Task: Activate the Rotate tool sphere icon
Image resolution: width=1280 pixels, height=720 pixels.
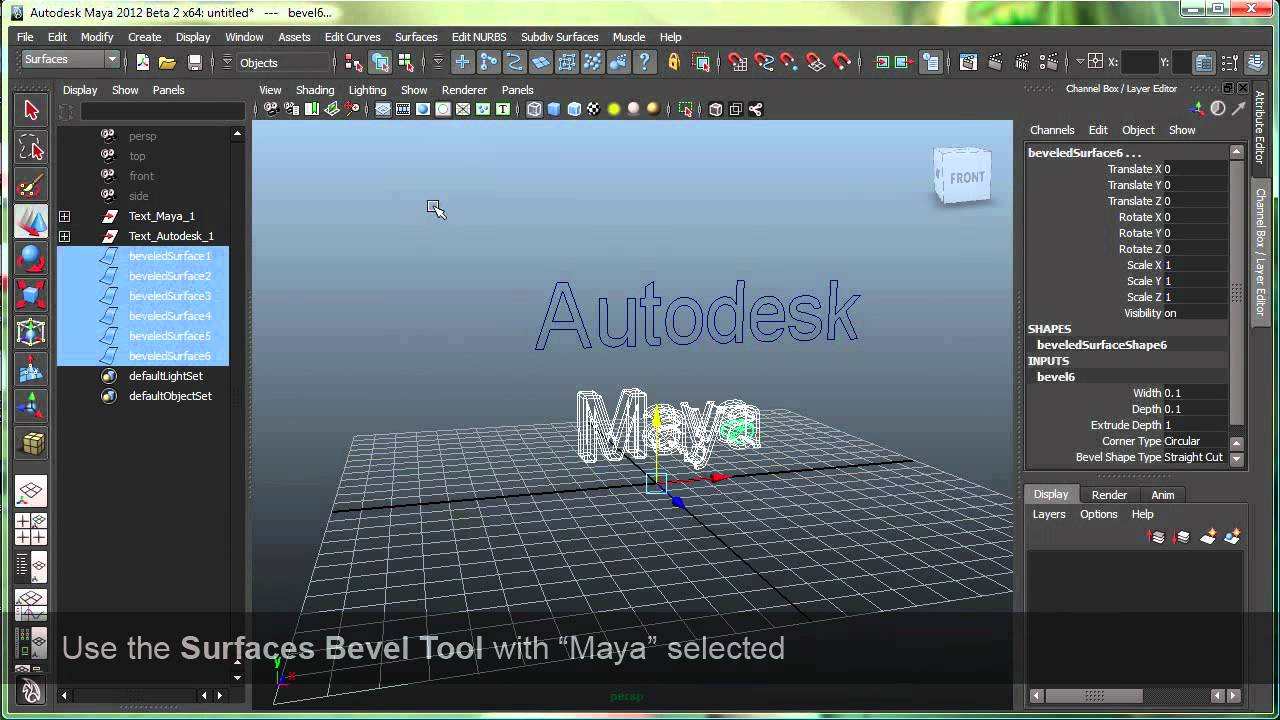Action: pyautogui.click(x=31, y=258)
